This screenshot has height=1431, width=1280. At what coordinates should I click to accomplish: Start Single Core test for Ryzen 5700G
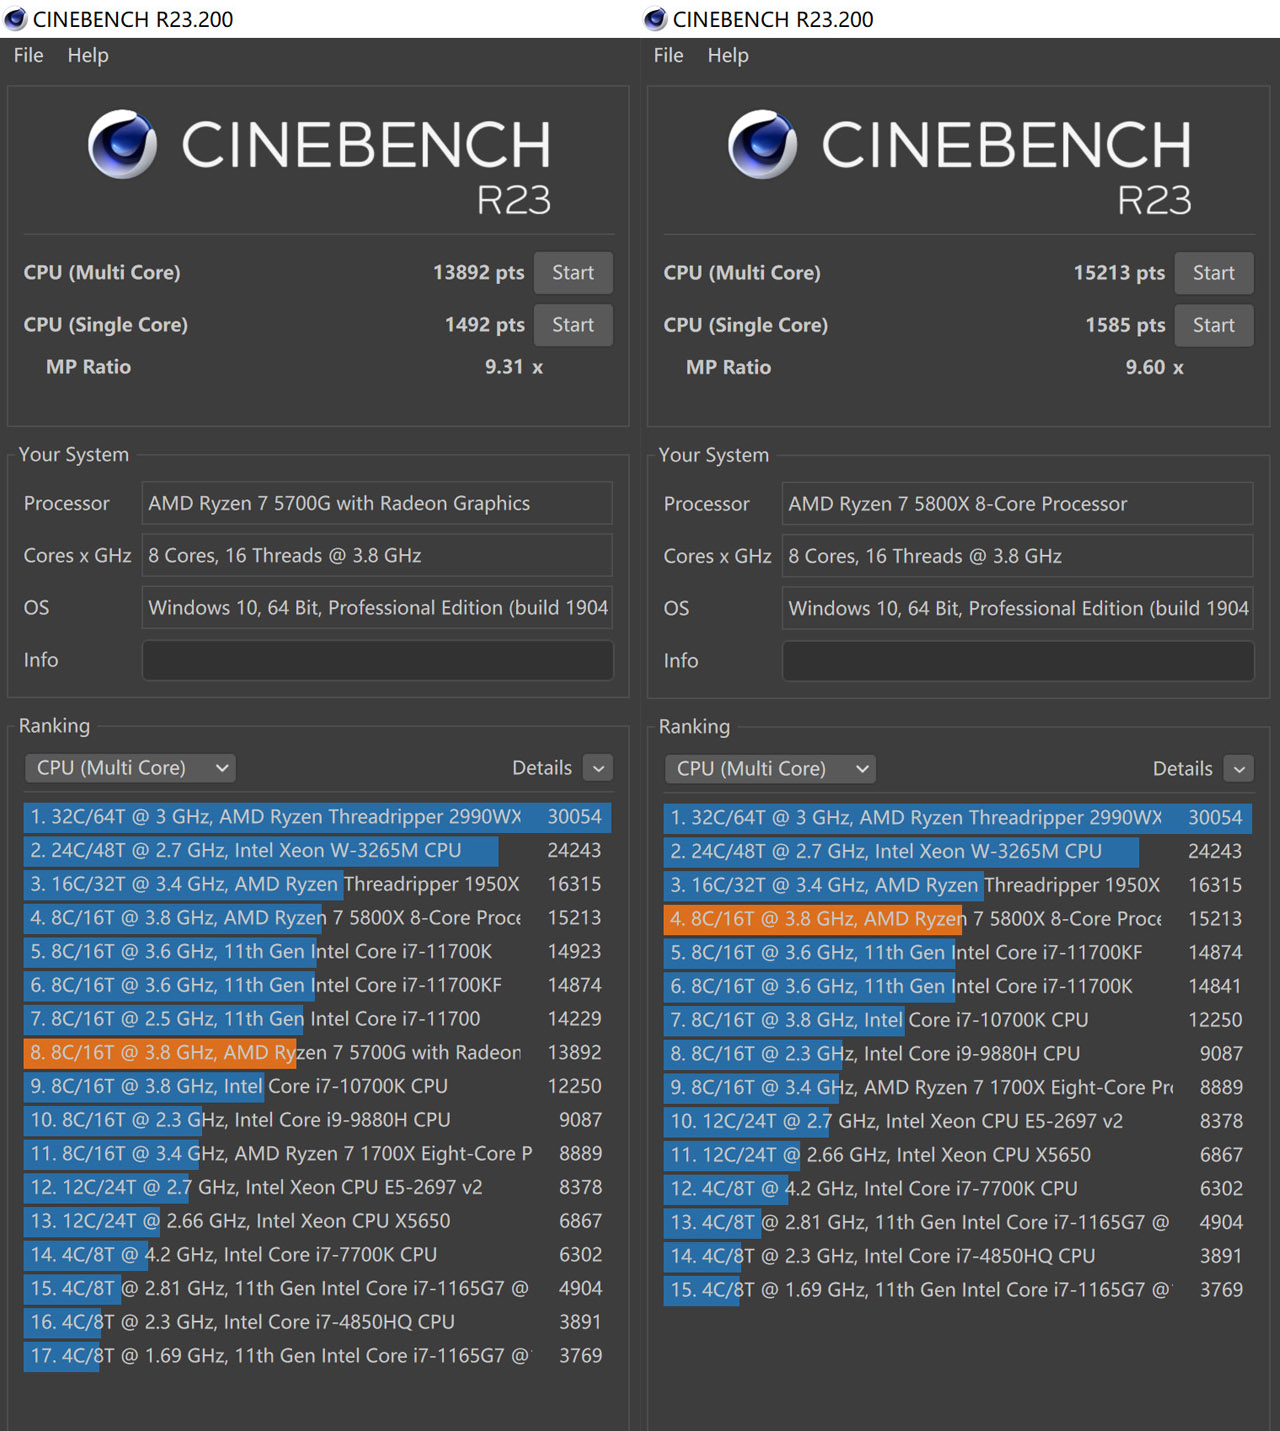[572, 325]
